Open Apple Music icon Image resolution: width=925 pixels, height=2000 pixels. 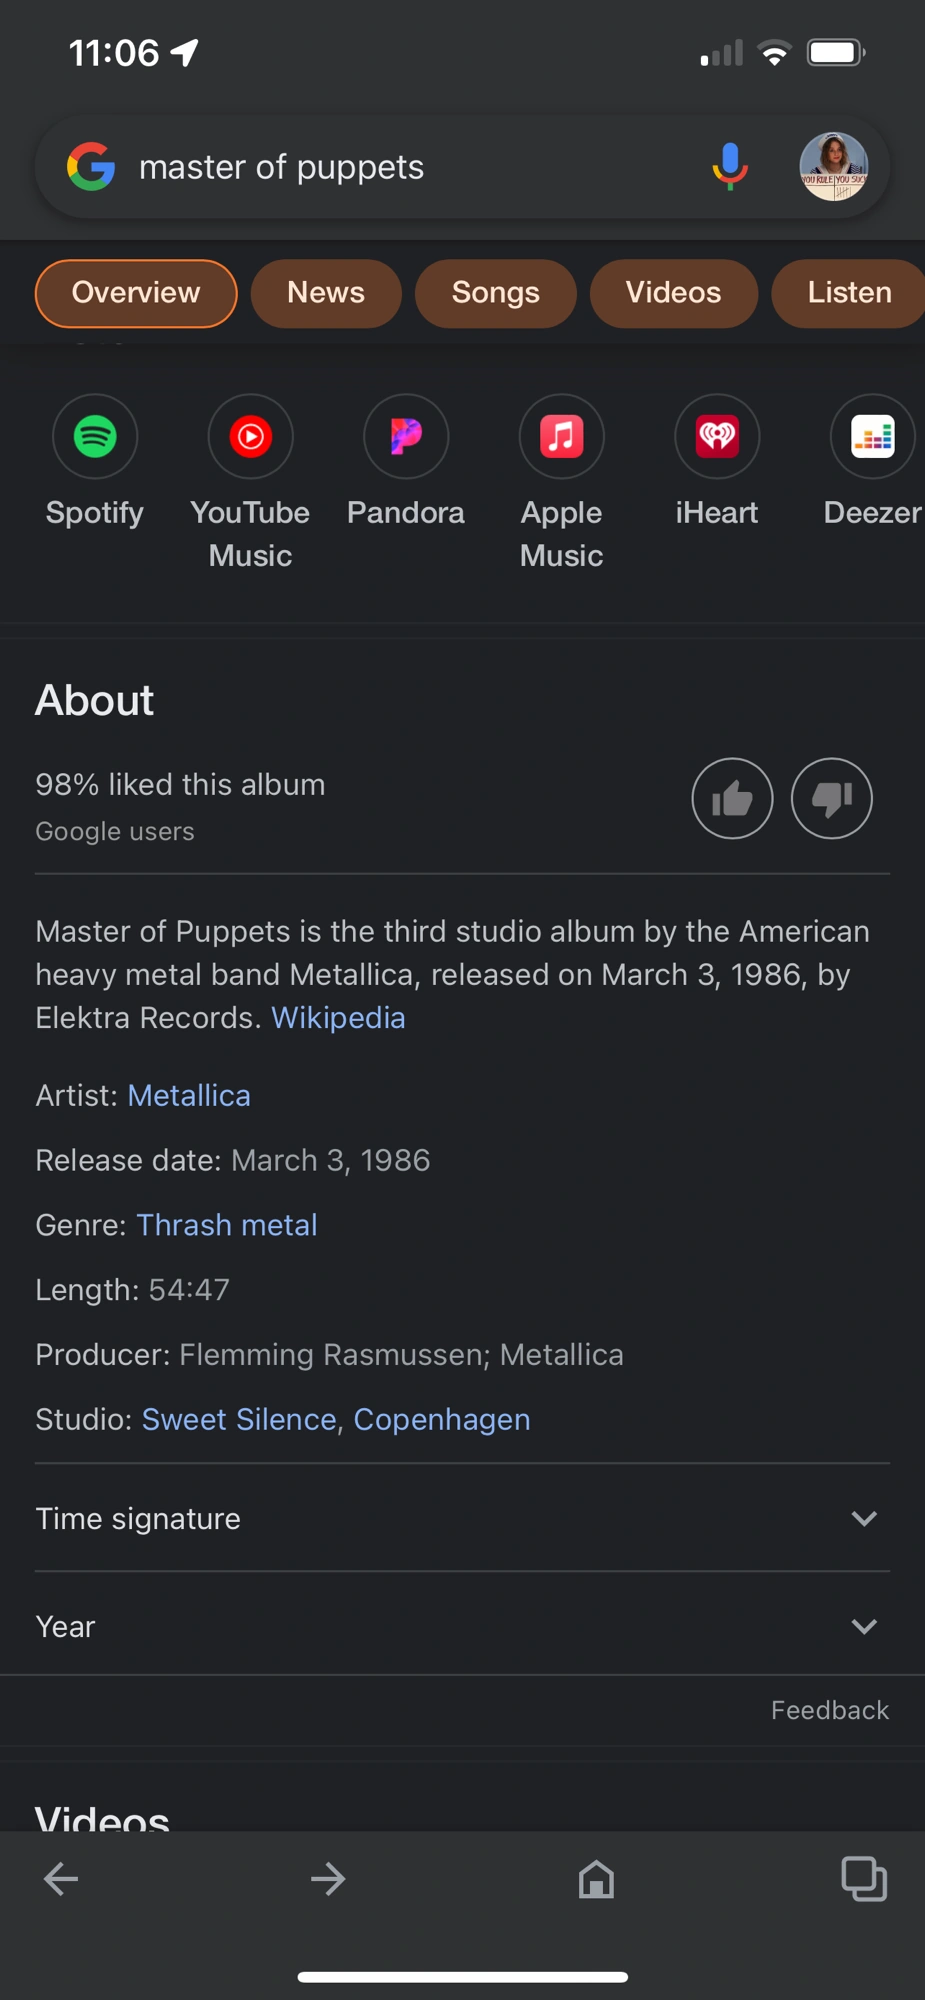561,437
